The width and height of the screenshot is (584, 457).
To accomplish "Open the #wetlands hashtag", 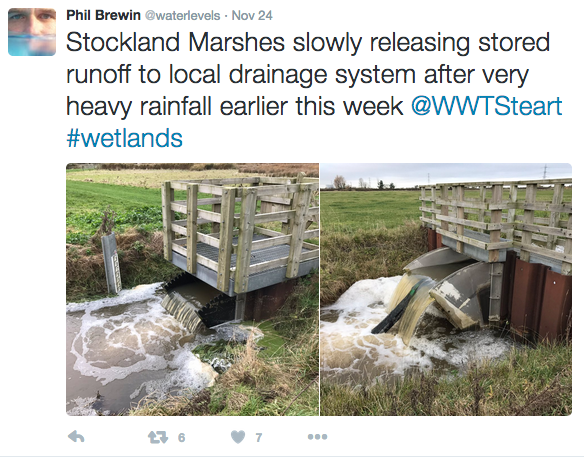I will [124, 138].
